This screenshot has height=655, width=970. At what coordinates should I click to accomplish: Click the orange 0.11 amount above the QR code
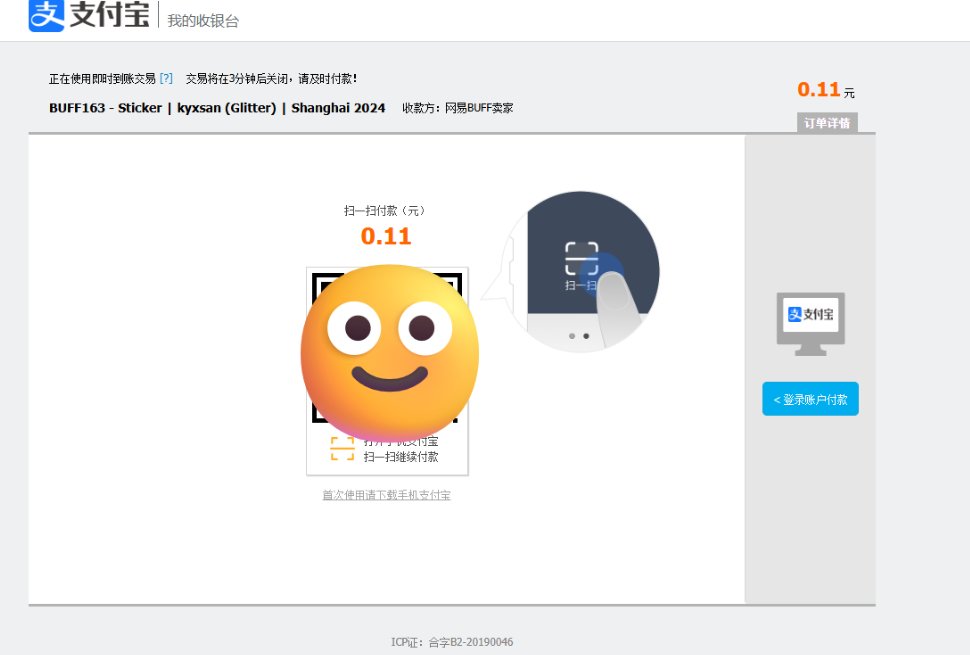(386, 236)
